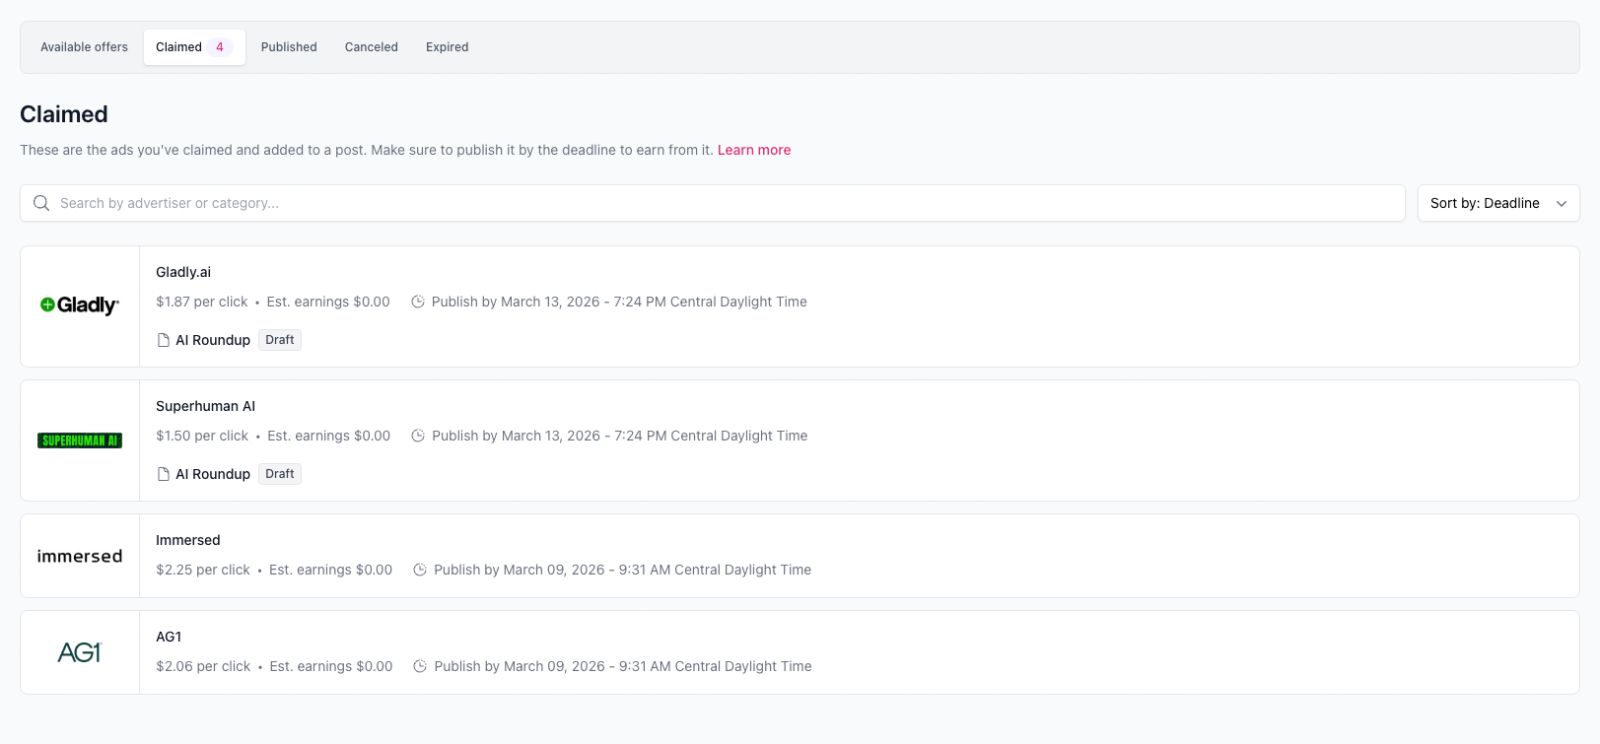Click document icon in Gladly.ai row
Screen dimensions: 1600x744
(163, 340)
